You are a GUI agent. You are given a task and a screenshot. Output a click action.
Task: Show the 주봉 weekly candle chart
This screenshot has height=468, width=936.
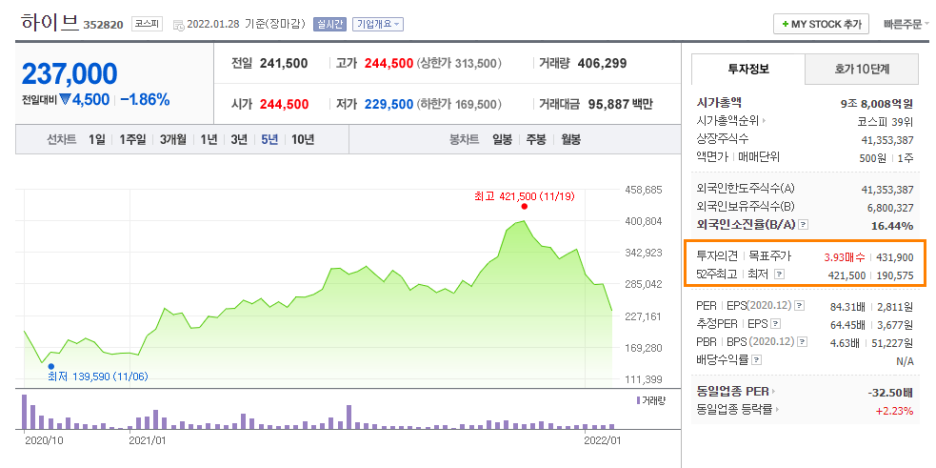[x=536, y=140]
